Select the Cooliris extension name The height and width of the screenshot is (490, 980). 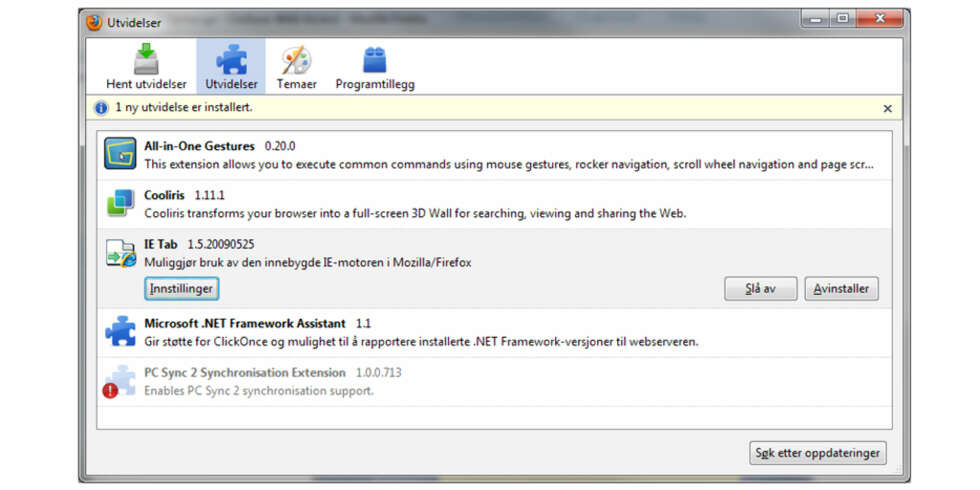click(164, 195)
